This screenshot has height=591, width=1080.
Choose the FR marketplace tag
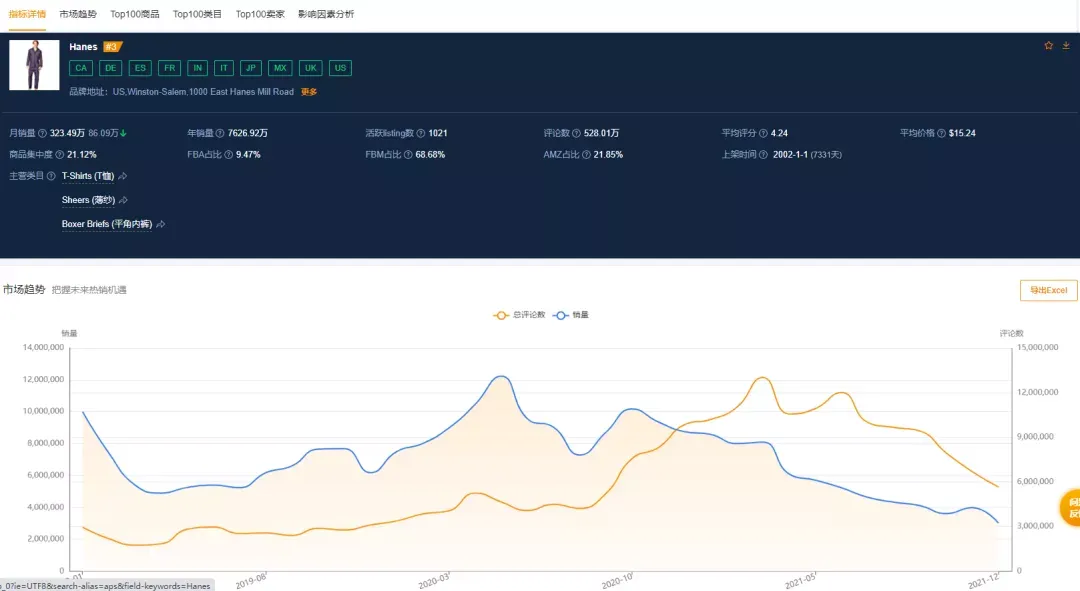click(169, 68)
